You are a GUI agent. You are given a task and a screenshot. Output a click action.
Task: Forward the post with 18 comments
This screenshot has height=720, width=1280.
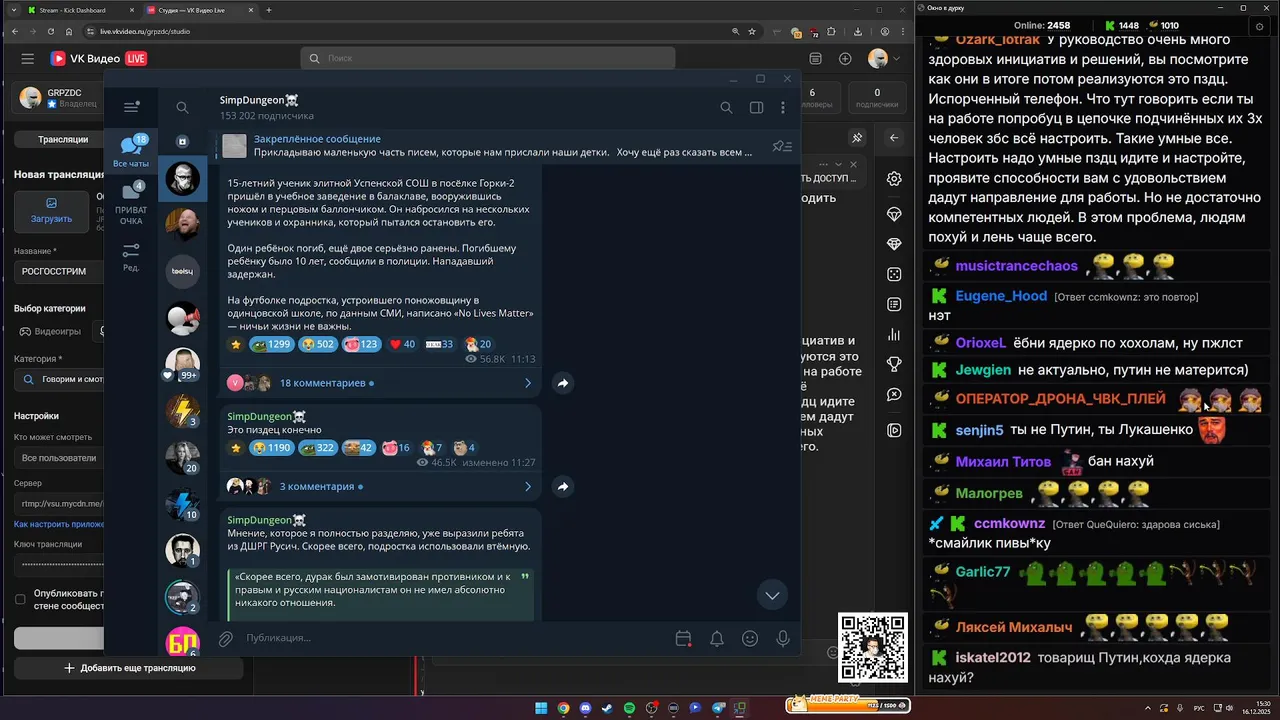563,383
